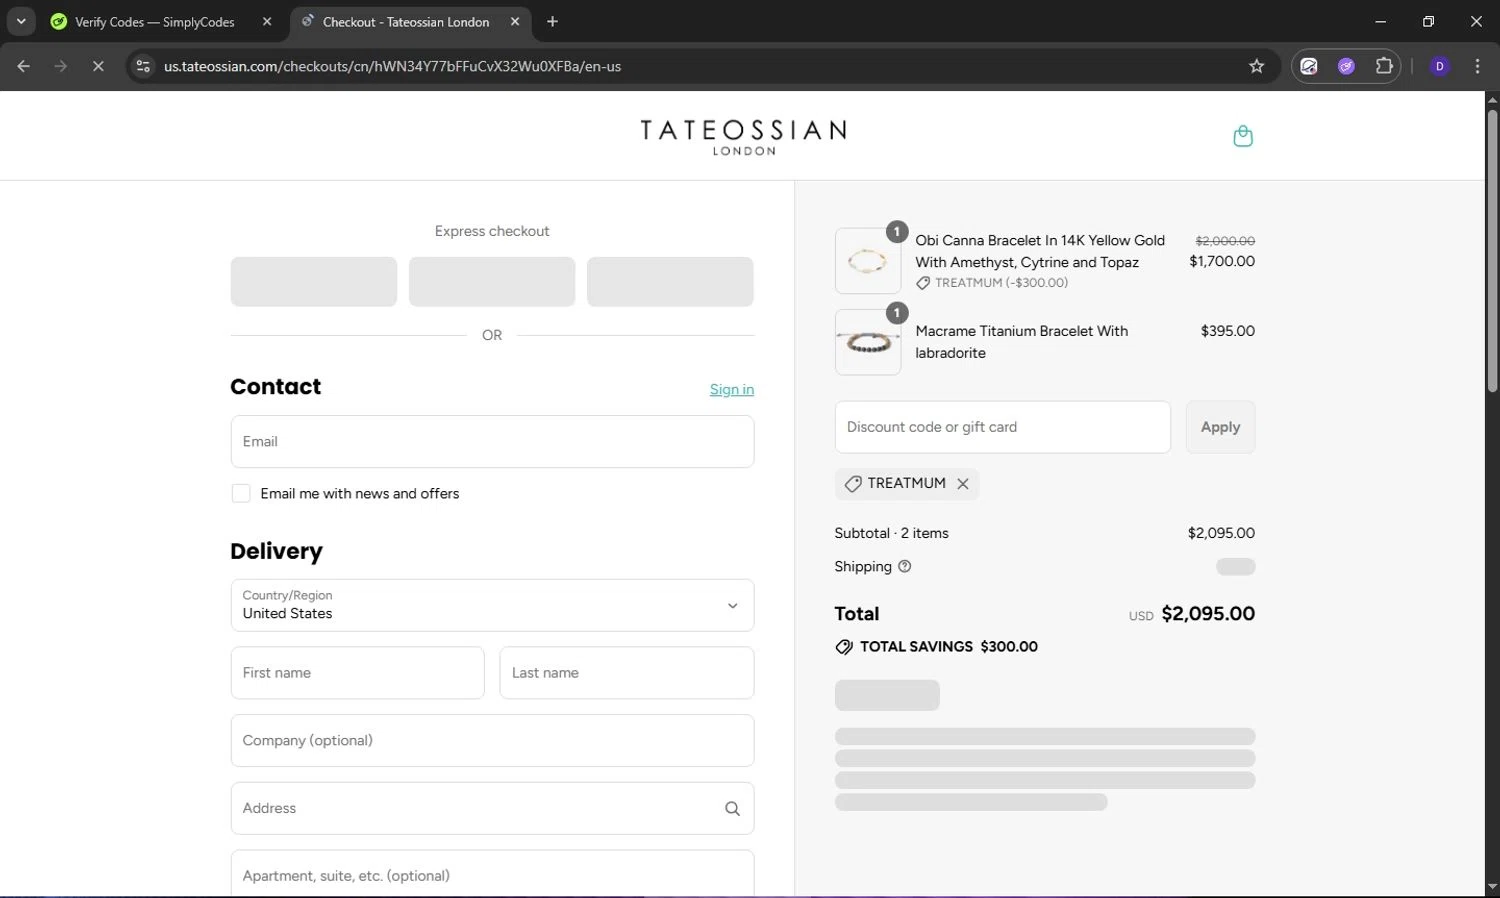Focus the Apartment, suite field

492,873
